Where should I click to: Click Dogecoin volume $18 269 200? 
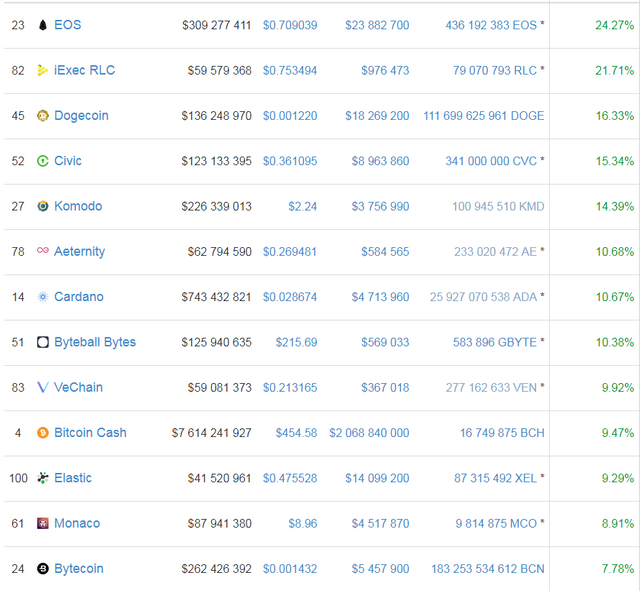pos(377,116)
